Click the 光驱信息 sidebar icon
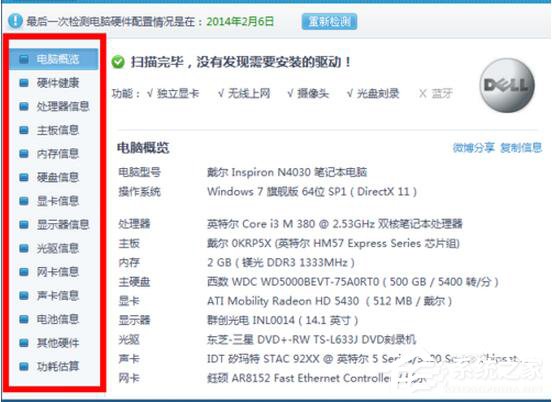The width and height of the screenshot is (552, 402). [x=24, y=249]
